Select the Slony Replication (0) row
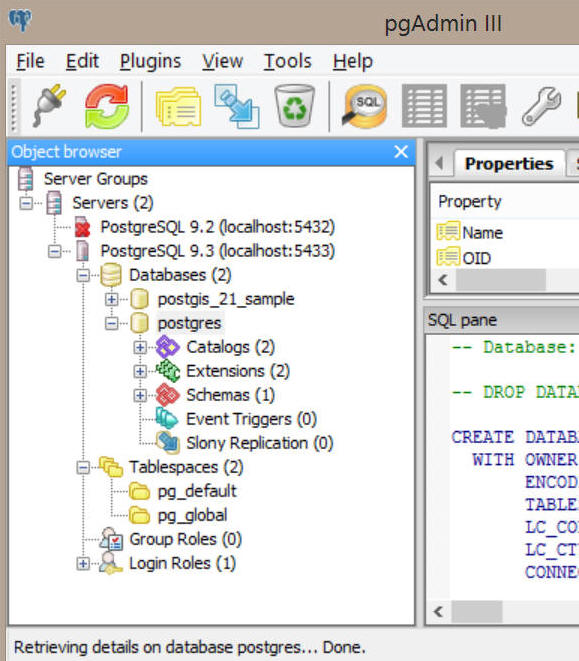 tap(260, 443)
